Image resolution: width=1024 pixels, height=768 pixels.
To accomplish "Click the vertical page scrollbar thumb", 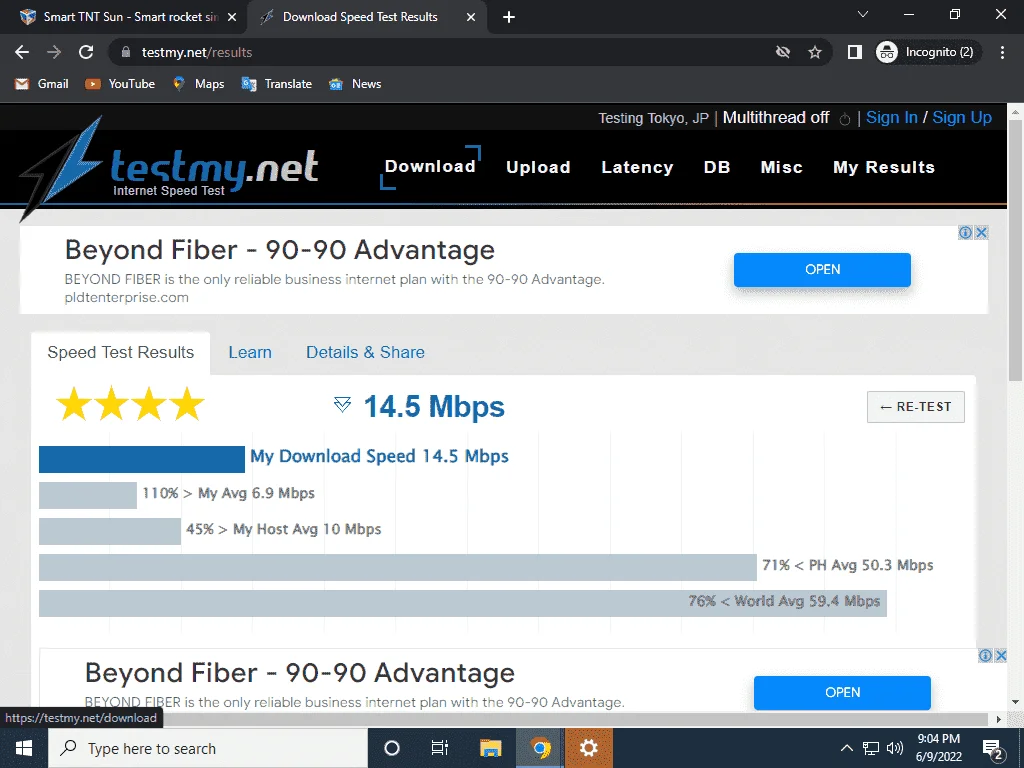I will click(1016, 251).
